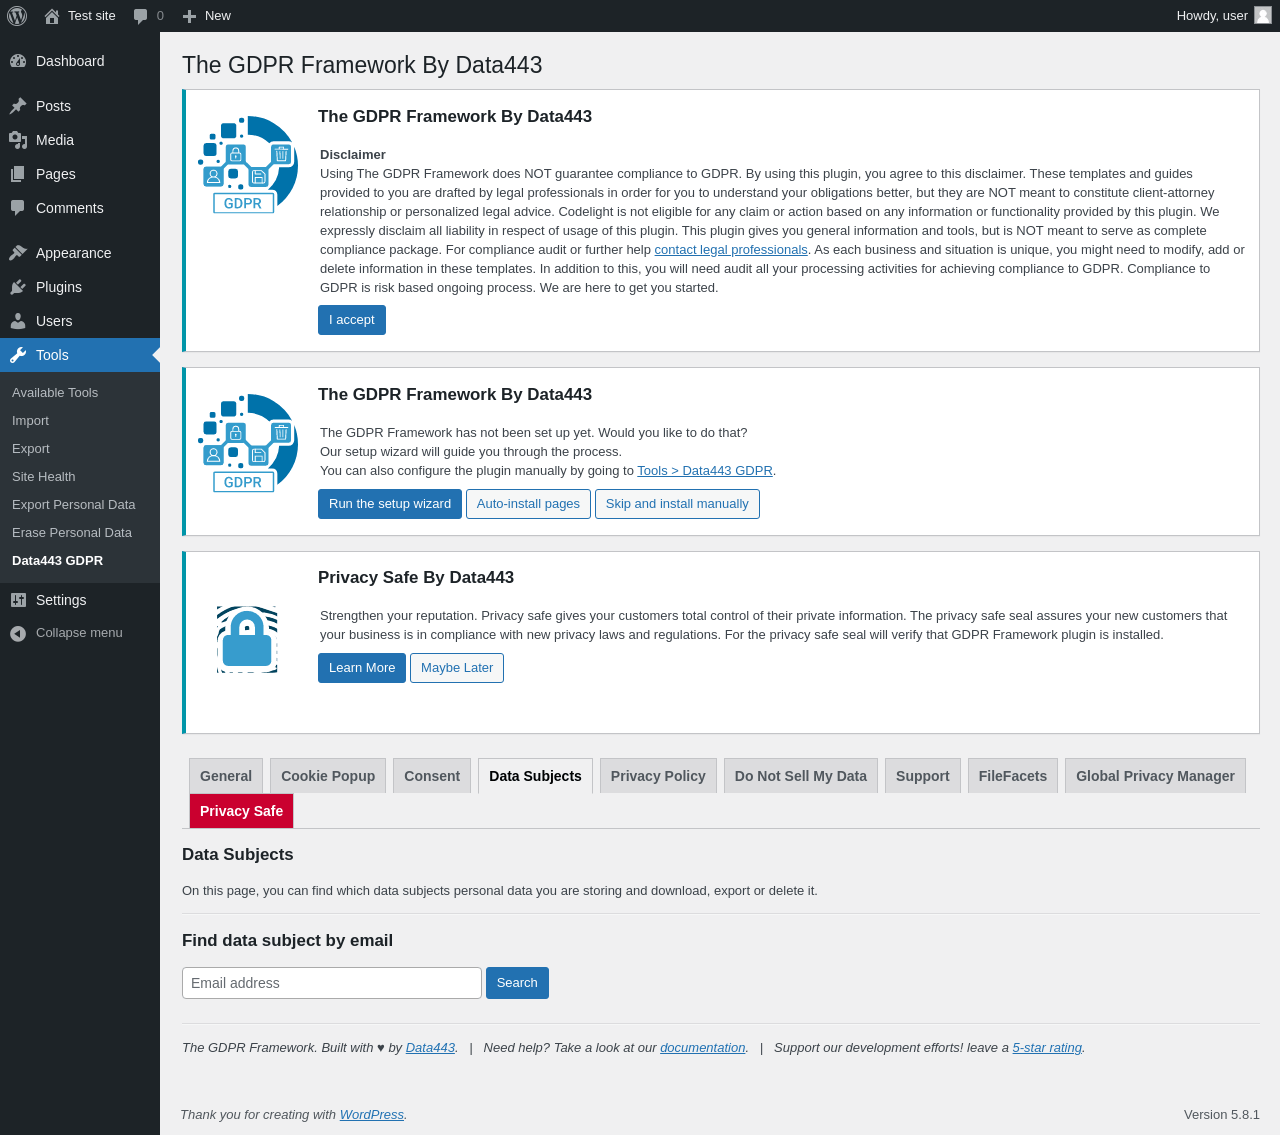Click the plus icon next to New

[x=189, y=16]
